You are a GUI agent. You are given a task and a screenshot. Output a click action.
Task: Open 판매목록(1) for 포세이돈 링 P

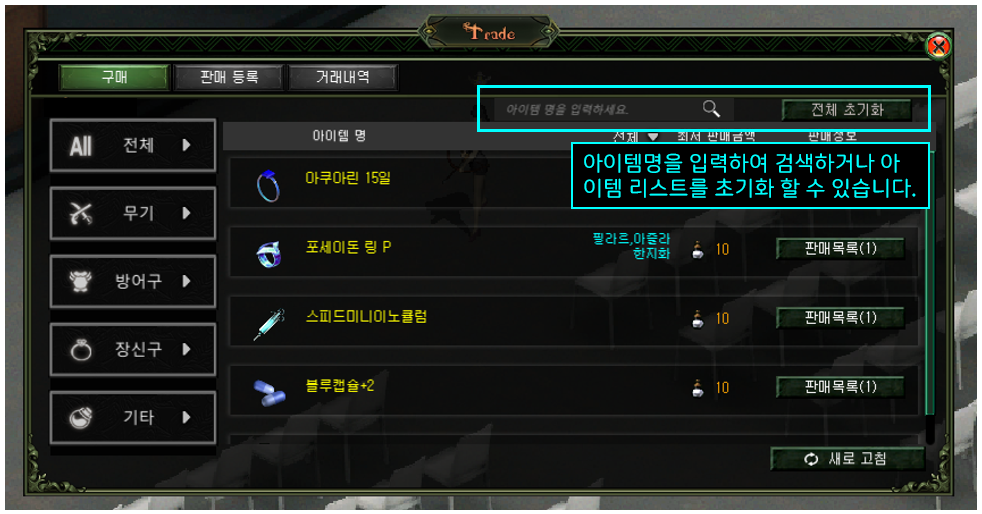tap(840, 249)
